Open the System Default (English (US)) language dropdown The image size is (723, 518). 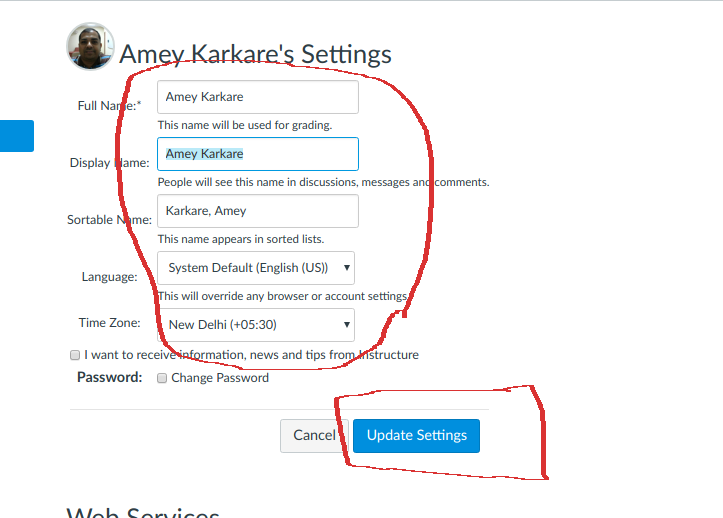[x=256, y=268]
